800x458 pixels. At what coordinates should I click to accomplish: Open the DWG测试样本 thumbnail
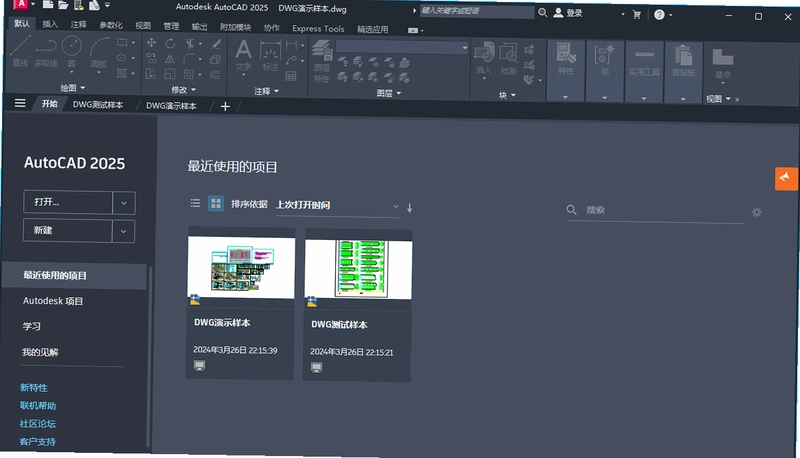pos(358,269)
